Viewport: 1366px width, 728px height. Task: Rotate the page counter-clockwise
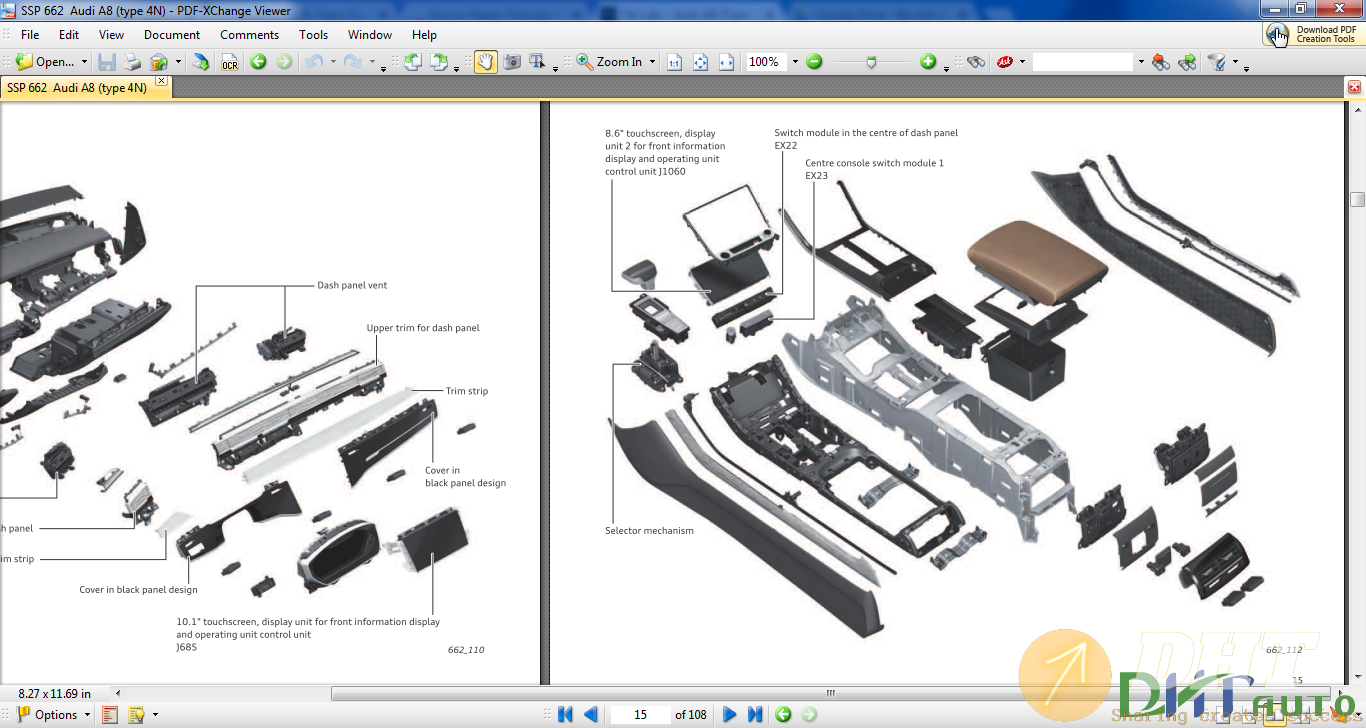413,62
